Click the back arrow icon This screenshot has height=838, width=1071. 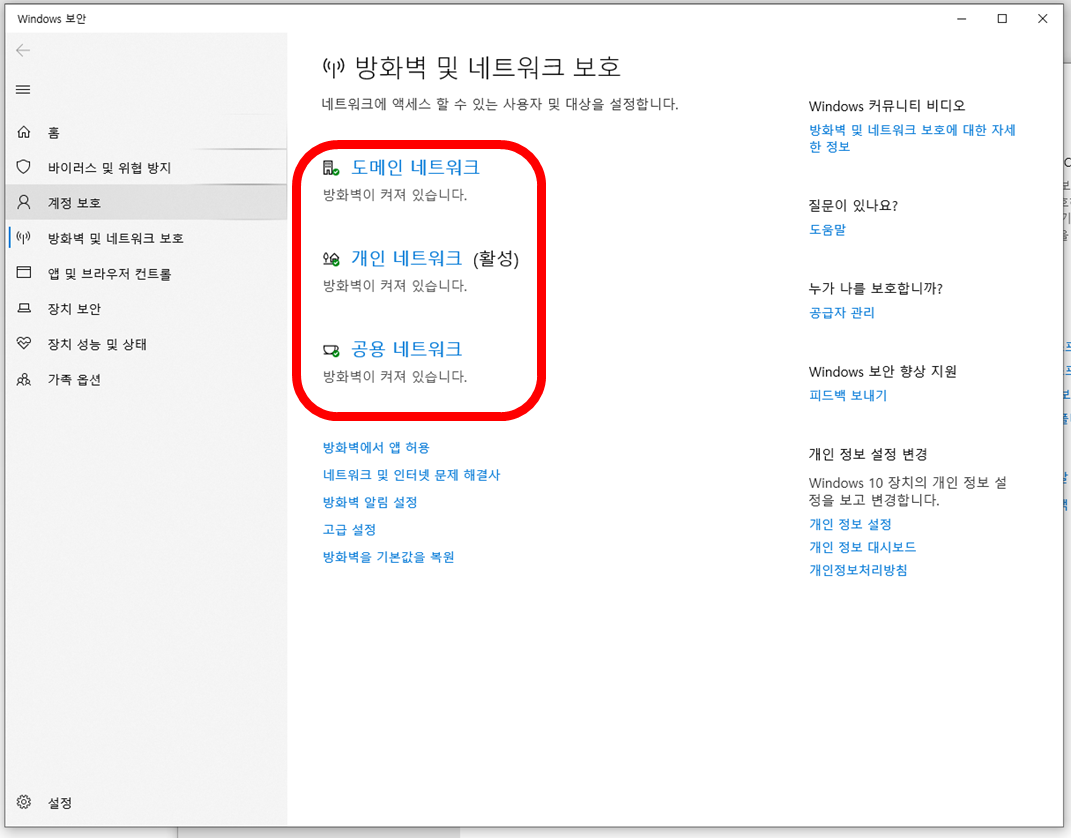point(23,50)
